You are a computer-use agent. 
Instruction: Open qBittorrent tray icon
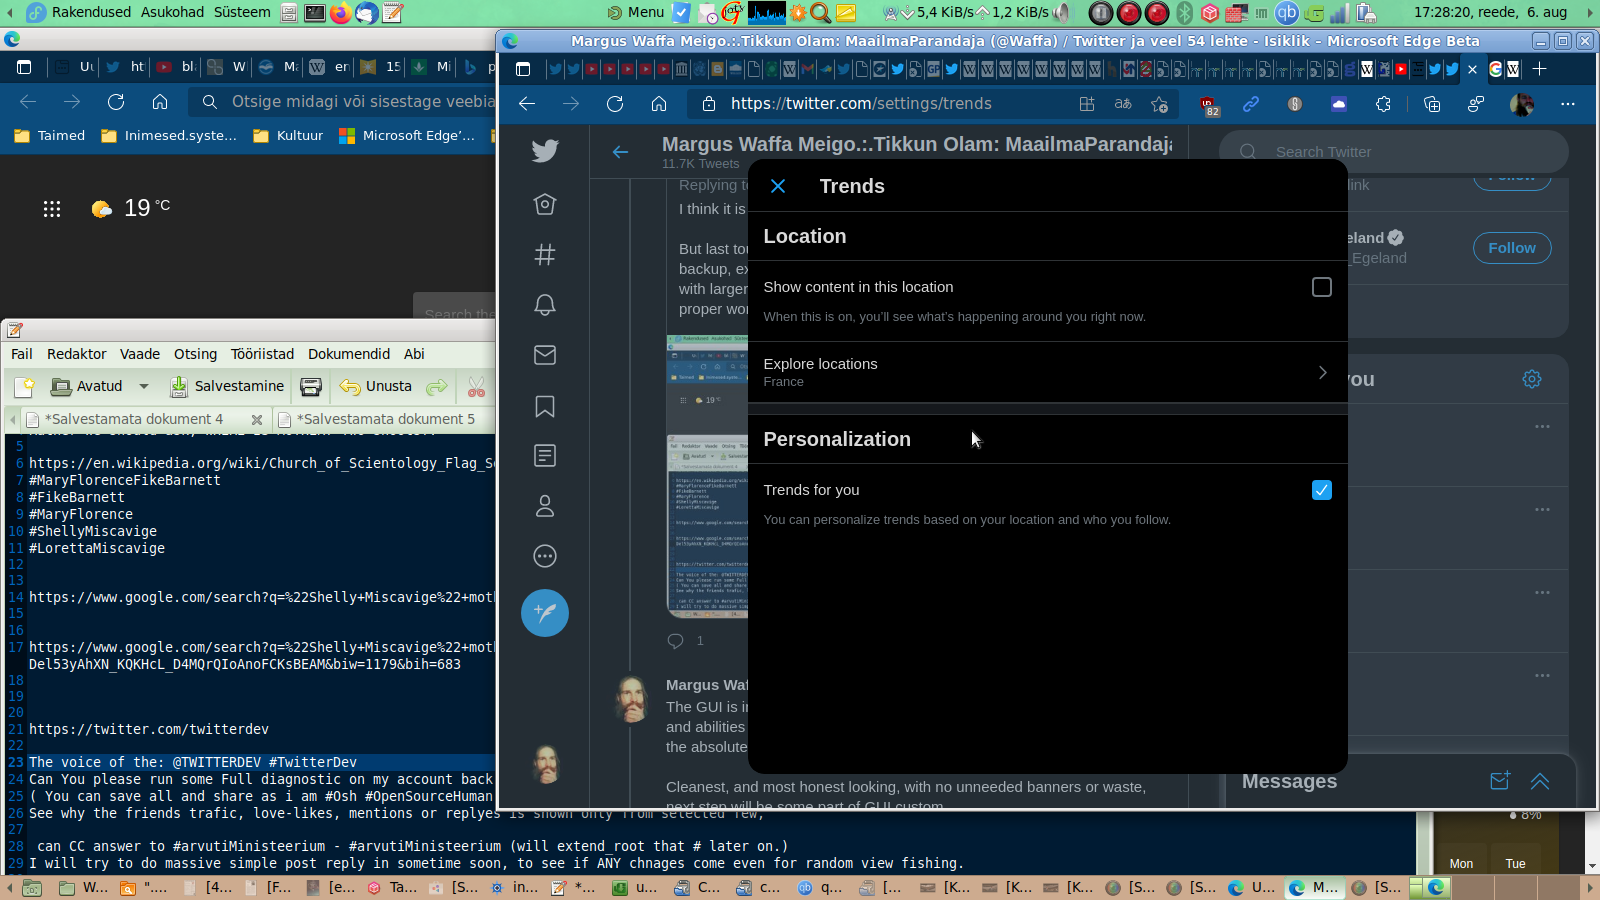[x=1287, y=13]
